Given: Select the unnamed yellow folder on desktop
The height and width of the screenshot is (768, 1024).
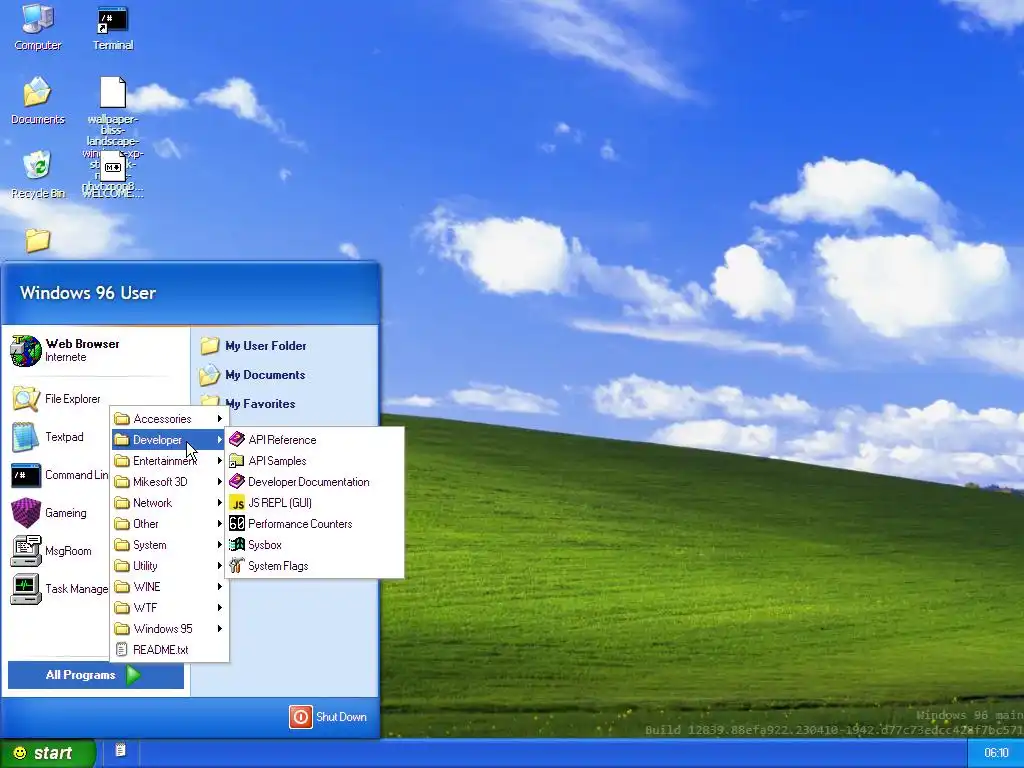Looking at the screenshot, I should coord(38,240).
